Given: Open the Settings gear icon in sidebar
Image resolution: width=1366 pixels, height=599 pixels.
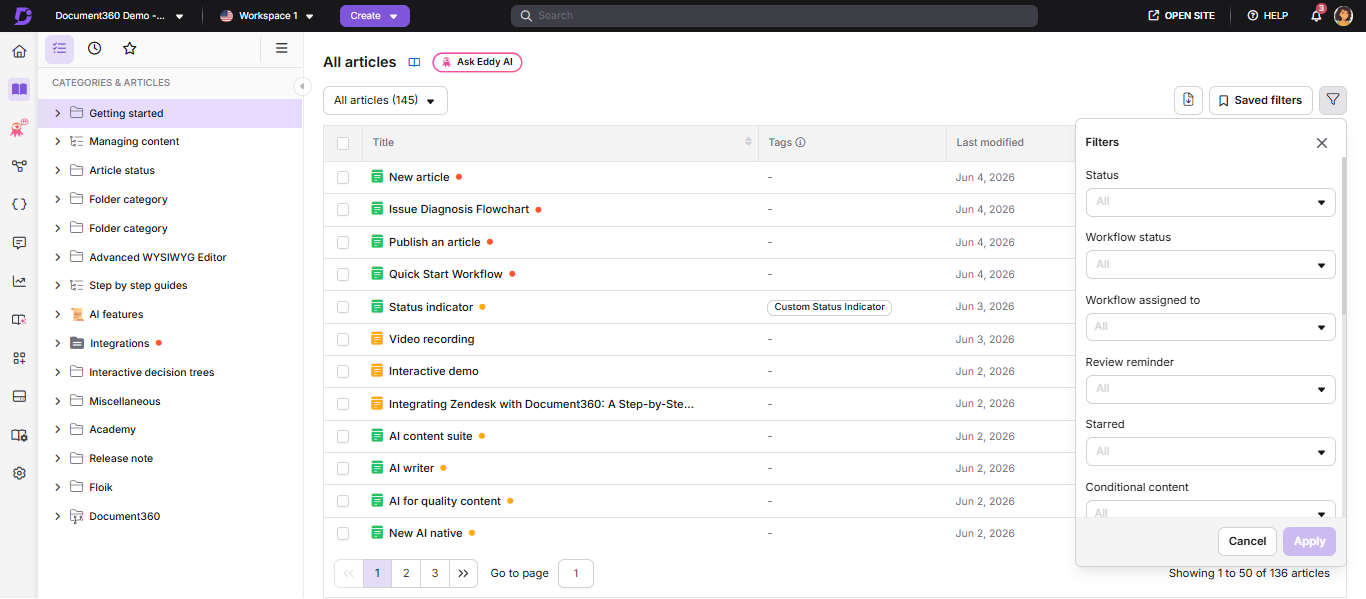Looking at the screenshot, I should [19, 473].
